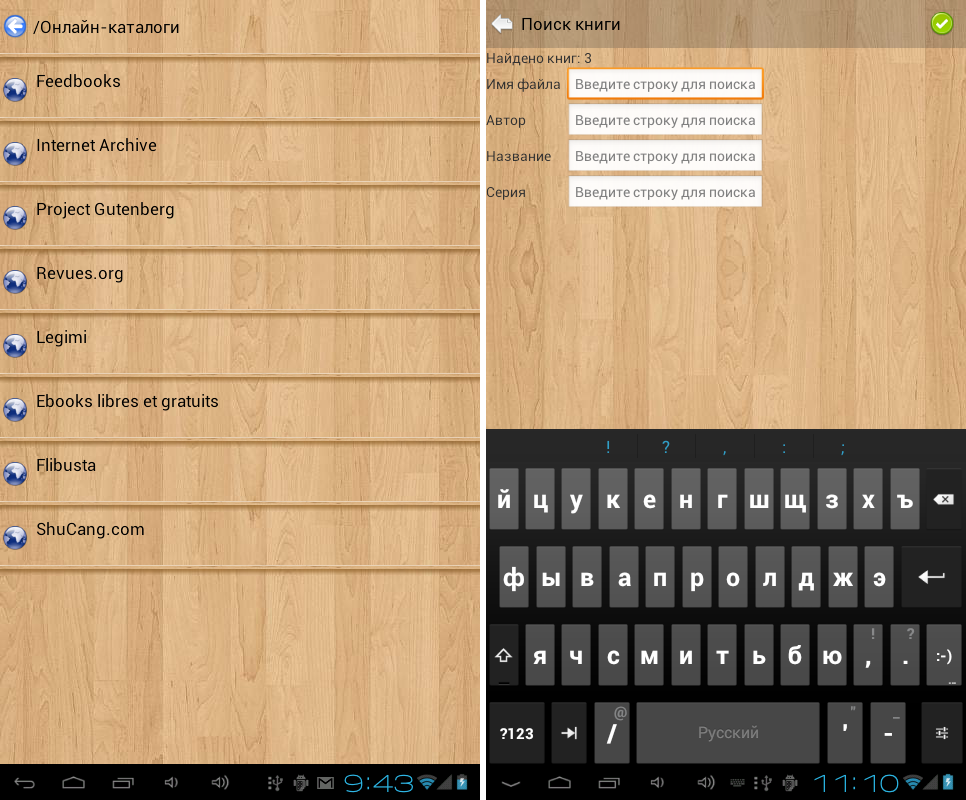Screen dimensions: 966x800
Task: Tap the apostrophe key on keyboard
Action: click(845, 733)
